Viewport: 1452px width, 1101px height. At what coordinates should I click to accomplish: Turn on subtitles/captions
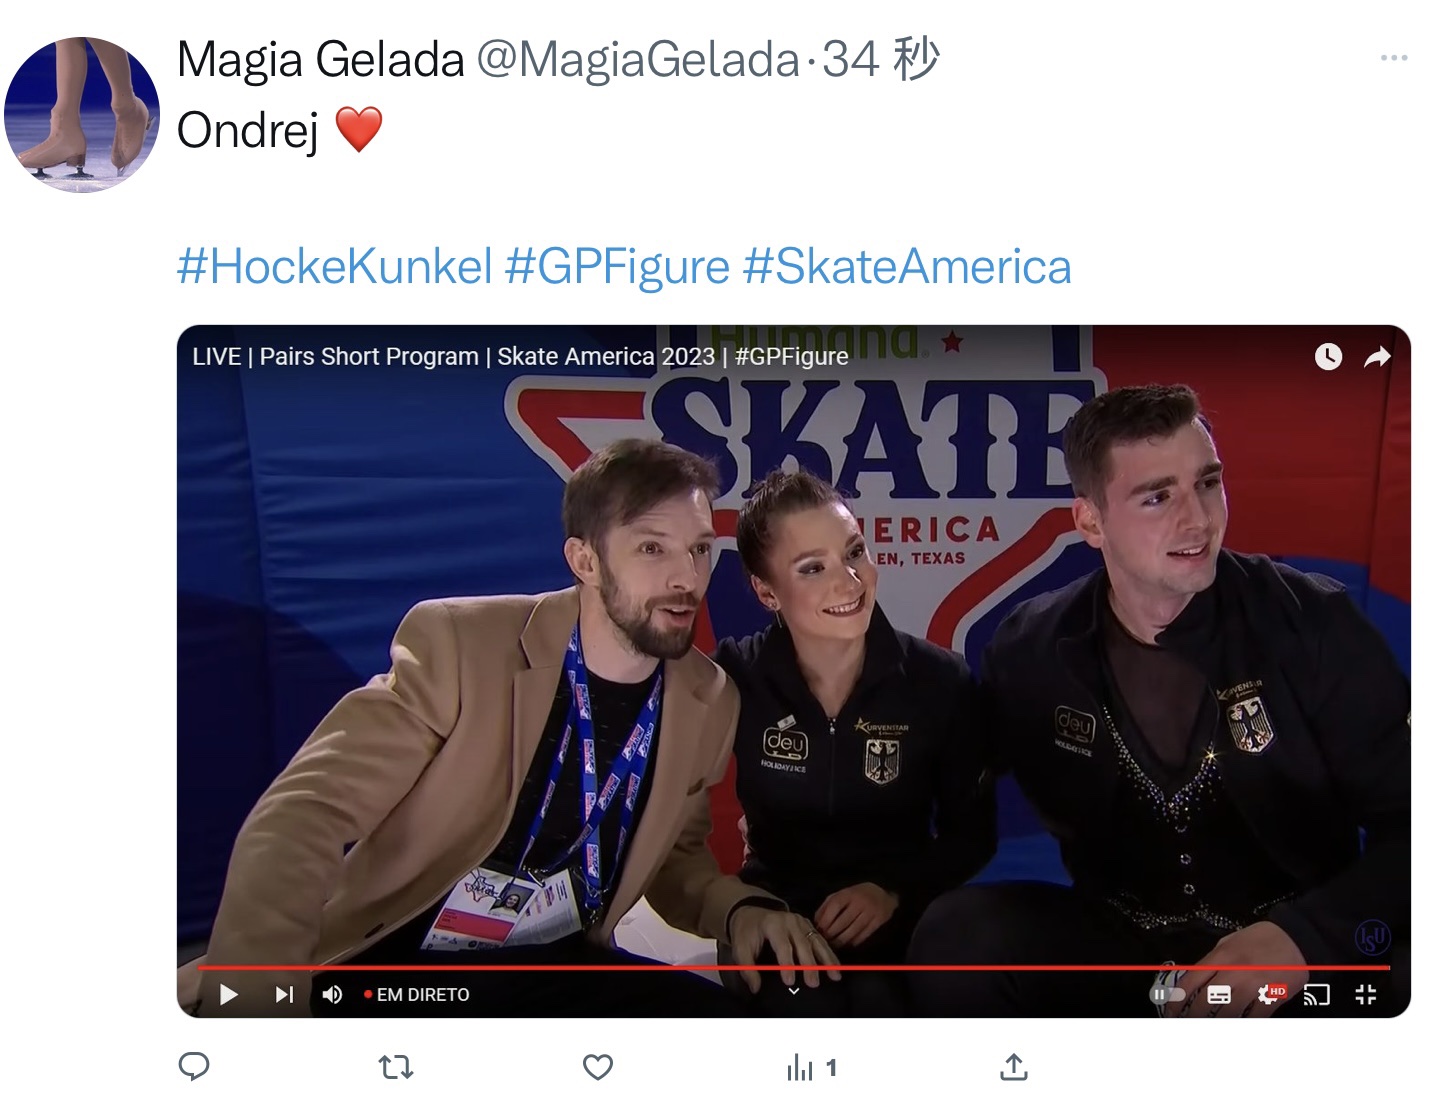[x=1219, y=994]
